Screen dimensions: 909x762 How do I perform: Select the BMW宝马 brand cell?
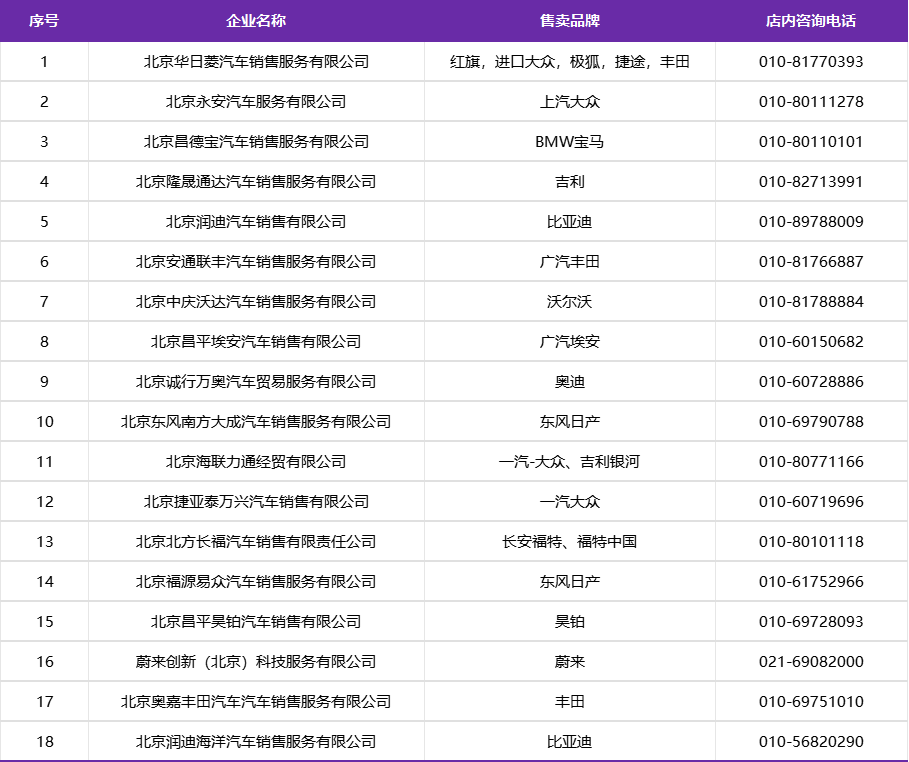click(x=570, y=142)
